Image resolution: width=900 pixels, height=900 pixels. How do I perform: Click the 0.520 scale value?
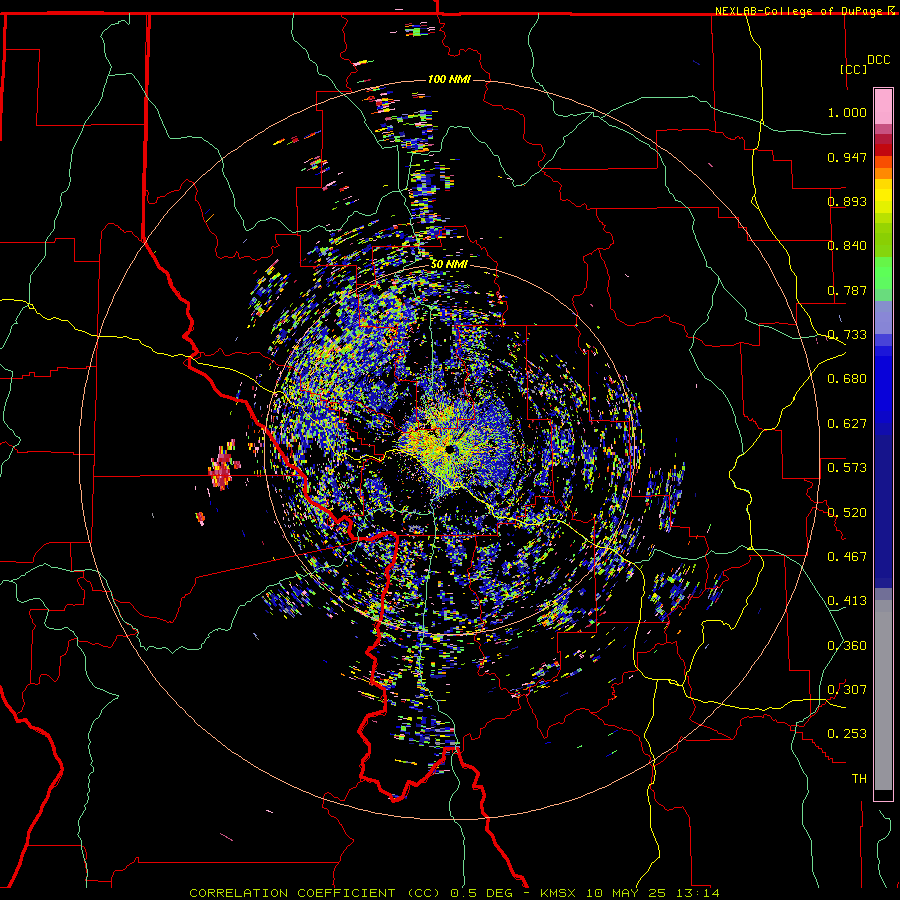tap(847, 513)
